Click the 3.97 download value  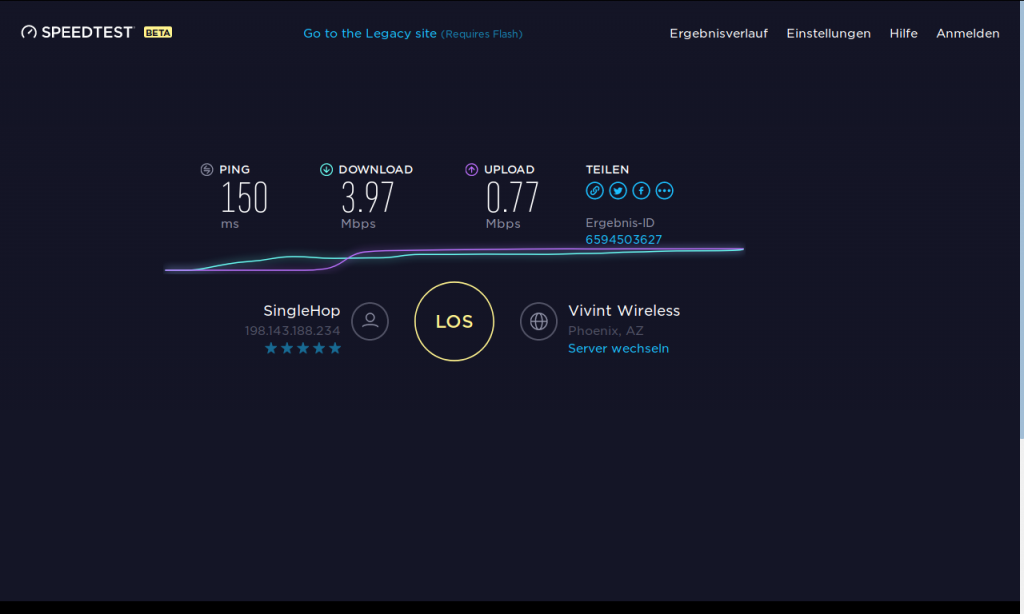[x=368, y=197]
